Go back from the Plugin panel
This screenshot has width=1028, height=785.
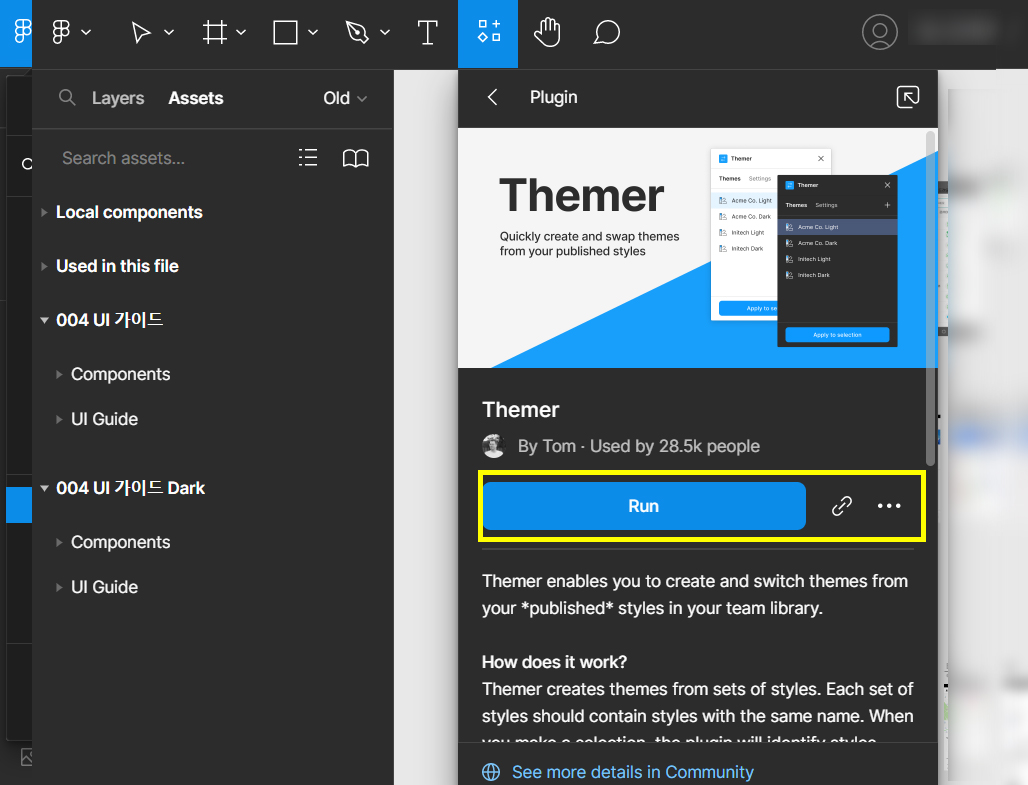[x=493, y=97]
